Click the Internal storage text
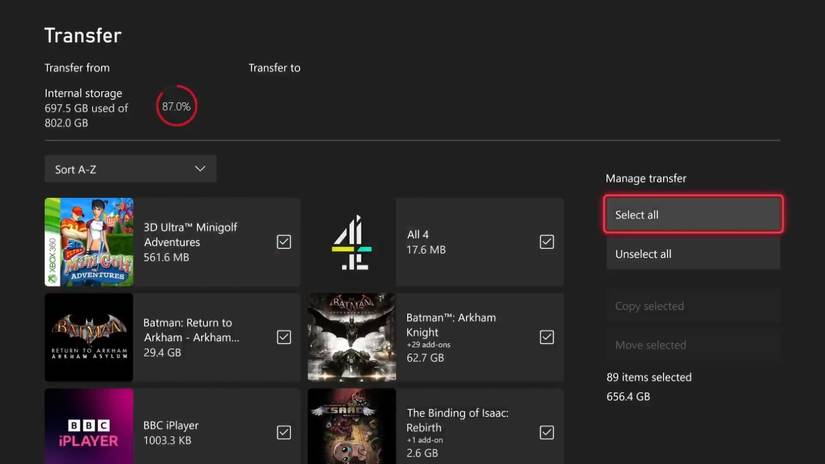The height and width of the screenshot is (464, 825). pyautogui.click(x=83, y=93)
